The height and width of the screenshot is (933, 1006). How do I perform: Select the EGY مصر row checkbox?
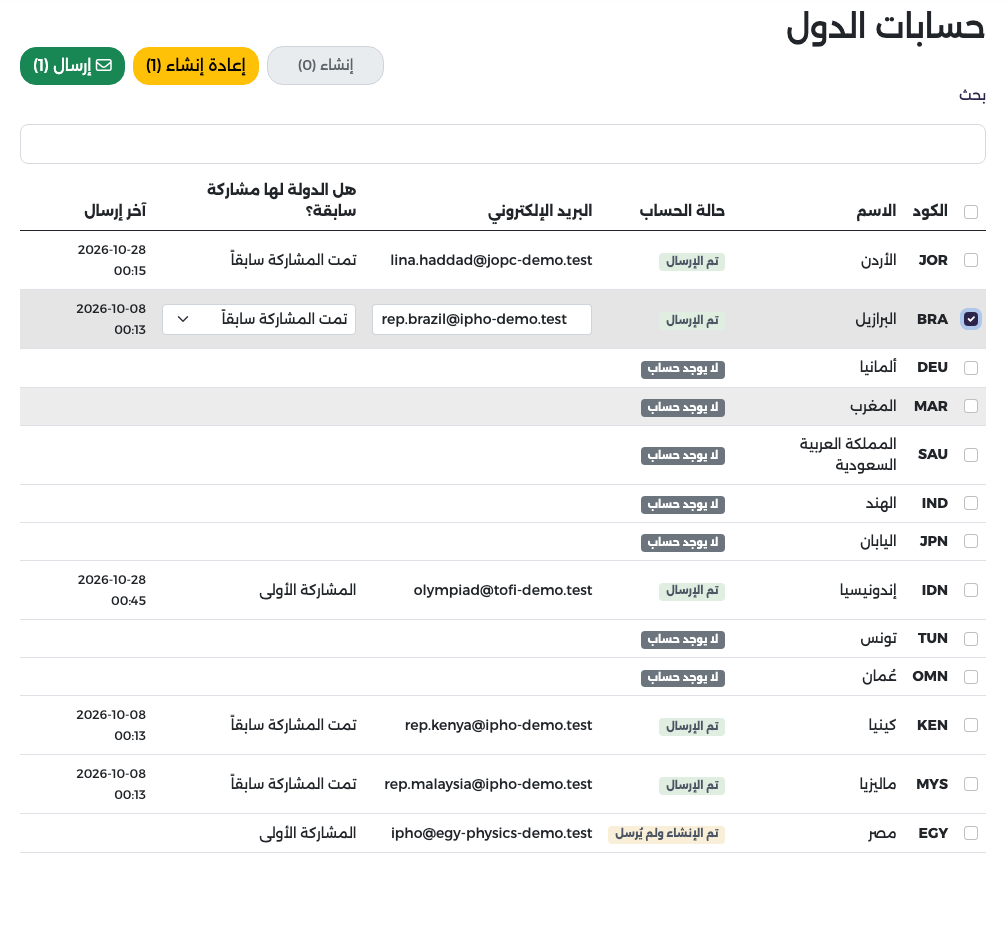point(971,833)
